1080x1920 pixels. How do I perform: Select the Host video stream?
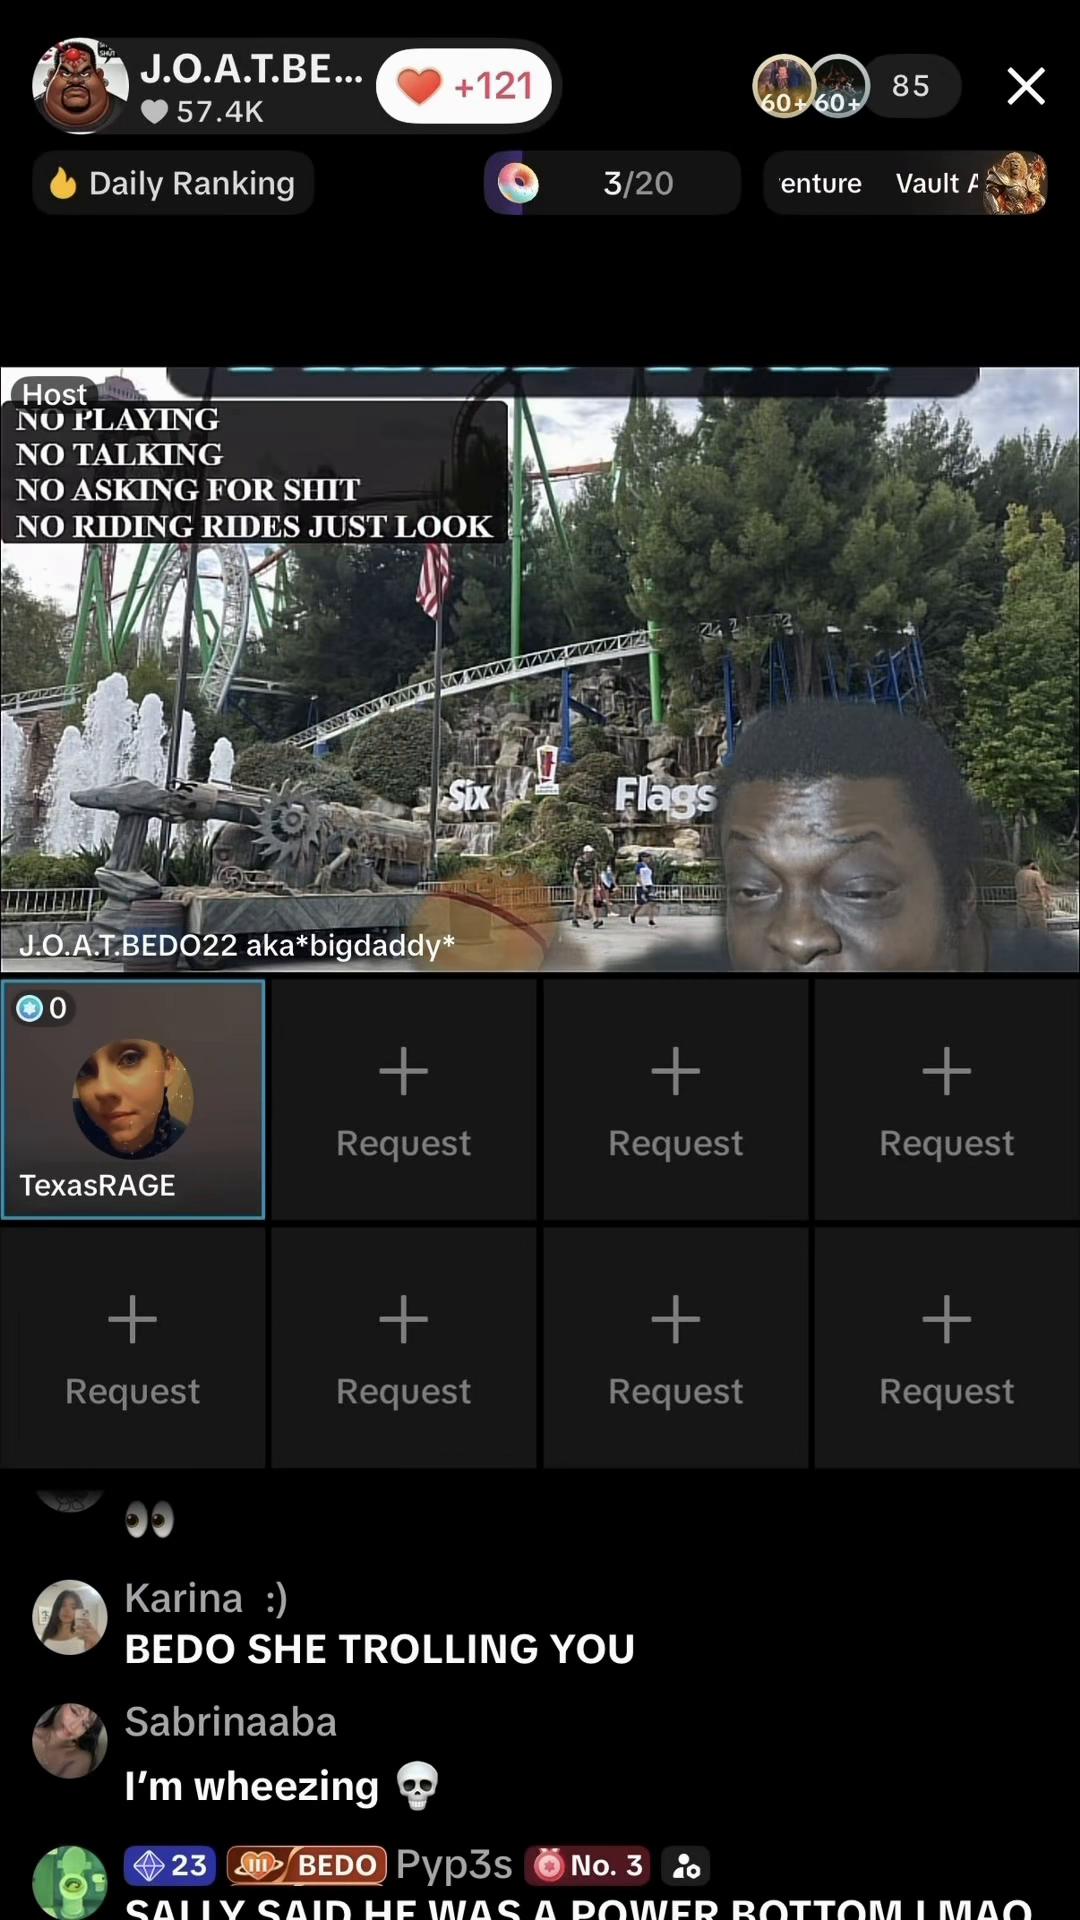540,669
